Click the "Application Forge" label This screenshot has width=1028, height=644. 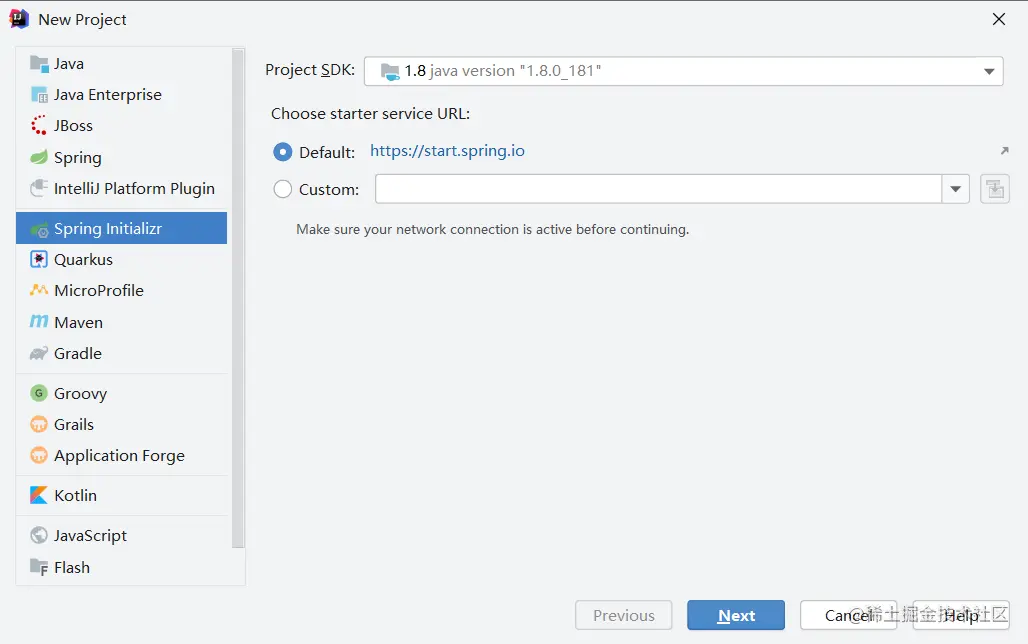click(119, 456)
